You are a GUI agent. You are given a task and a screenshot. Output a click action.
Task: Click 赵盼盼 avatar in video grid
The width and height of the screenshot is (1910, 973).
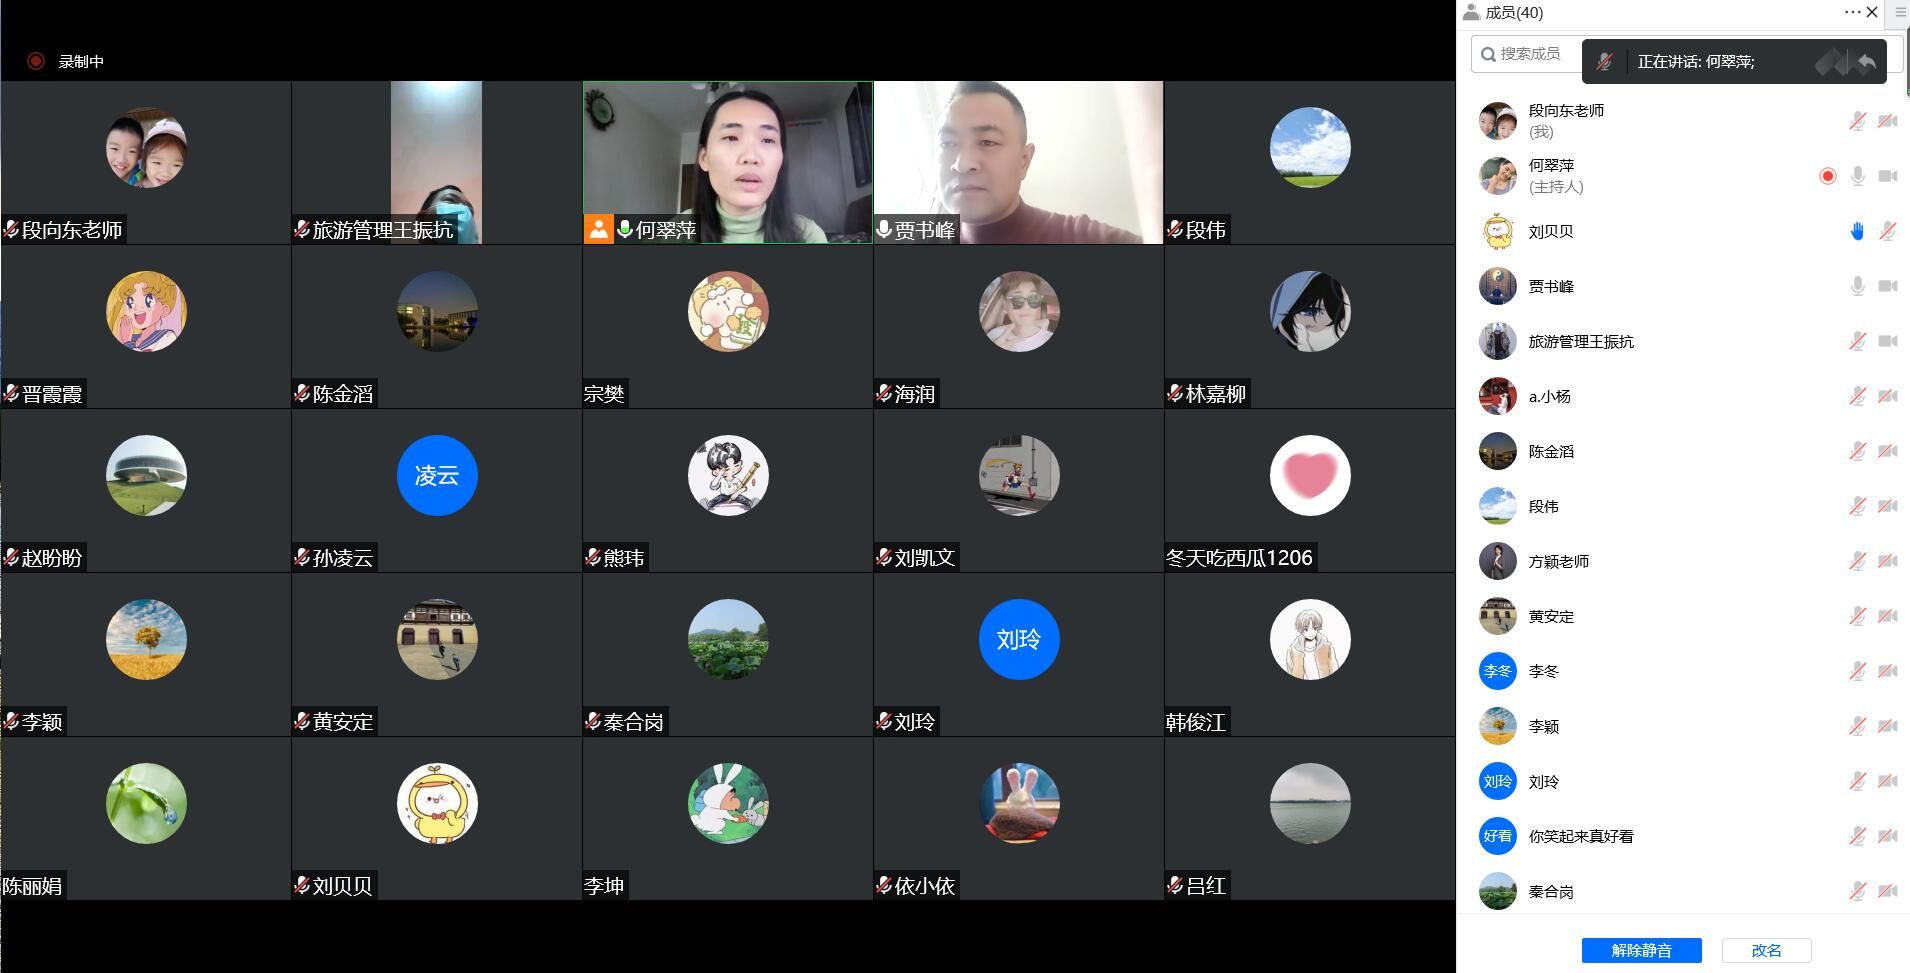[146, 475]
